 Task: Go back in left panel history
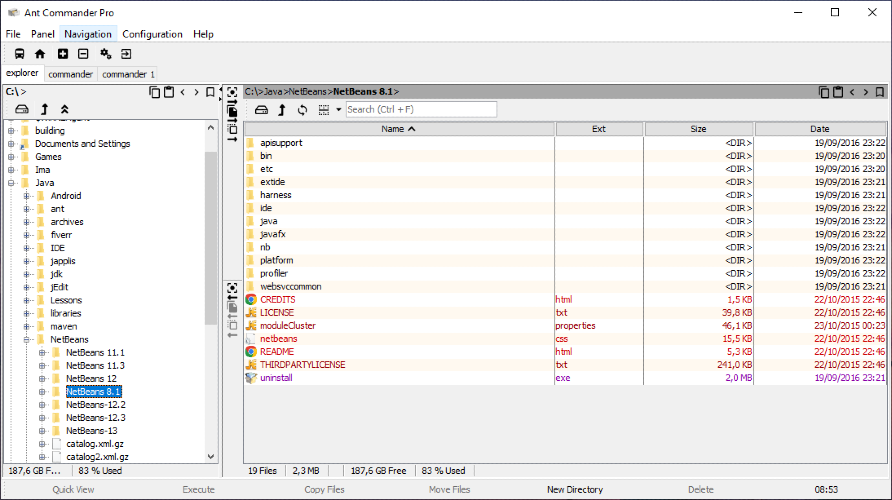click(x=183, y=92)
